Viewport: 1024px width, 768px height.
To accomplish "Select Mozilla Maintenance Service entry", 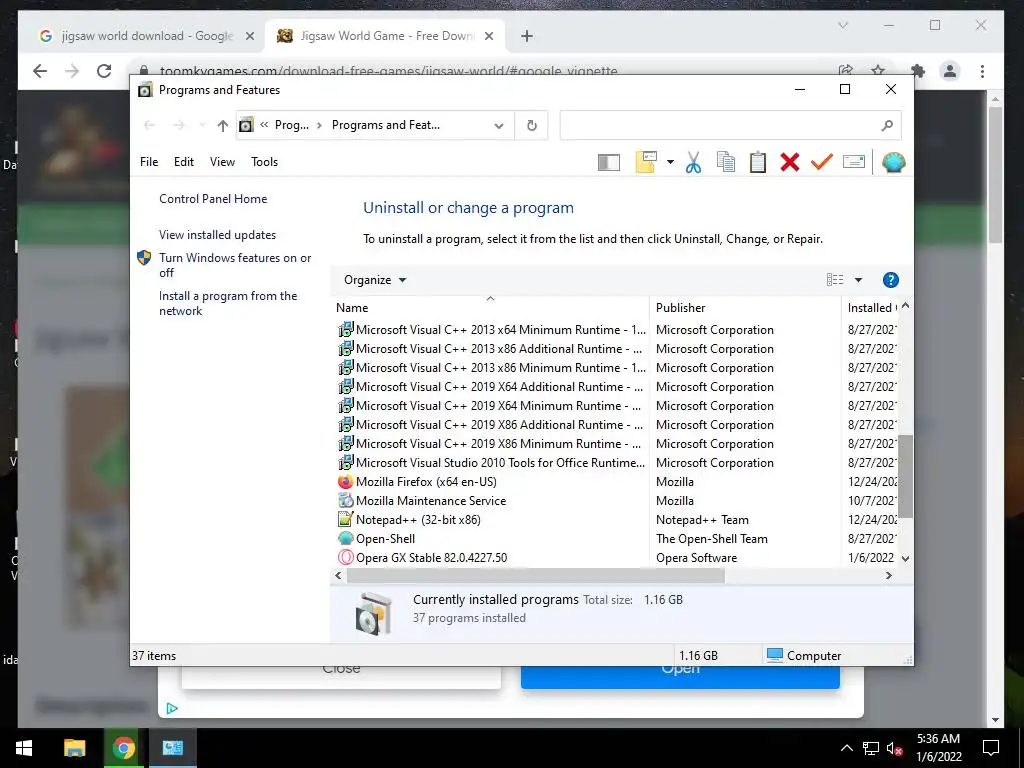I will point(431,501).
